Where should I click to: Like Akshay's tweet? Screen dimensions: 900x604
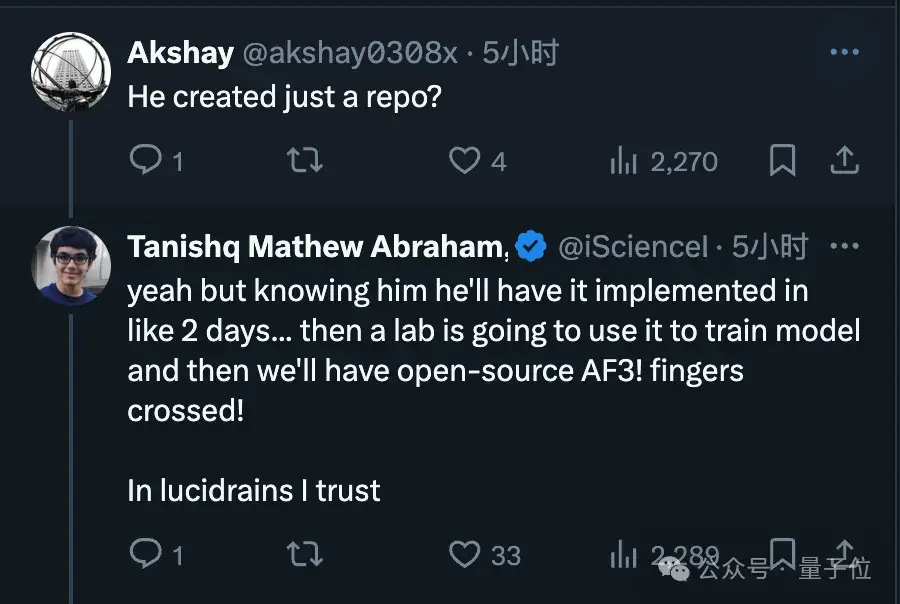click(x=466, y=160)
